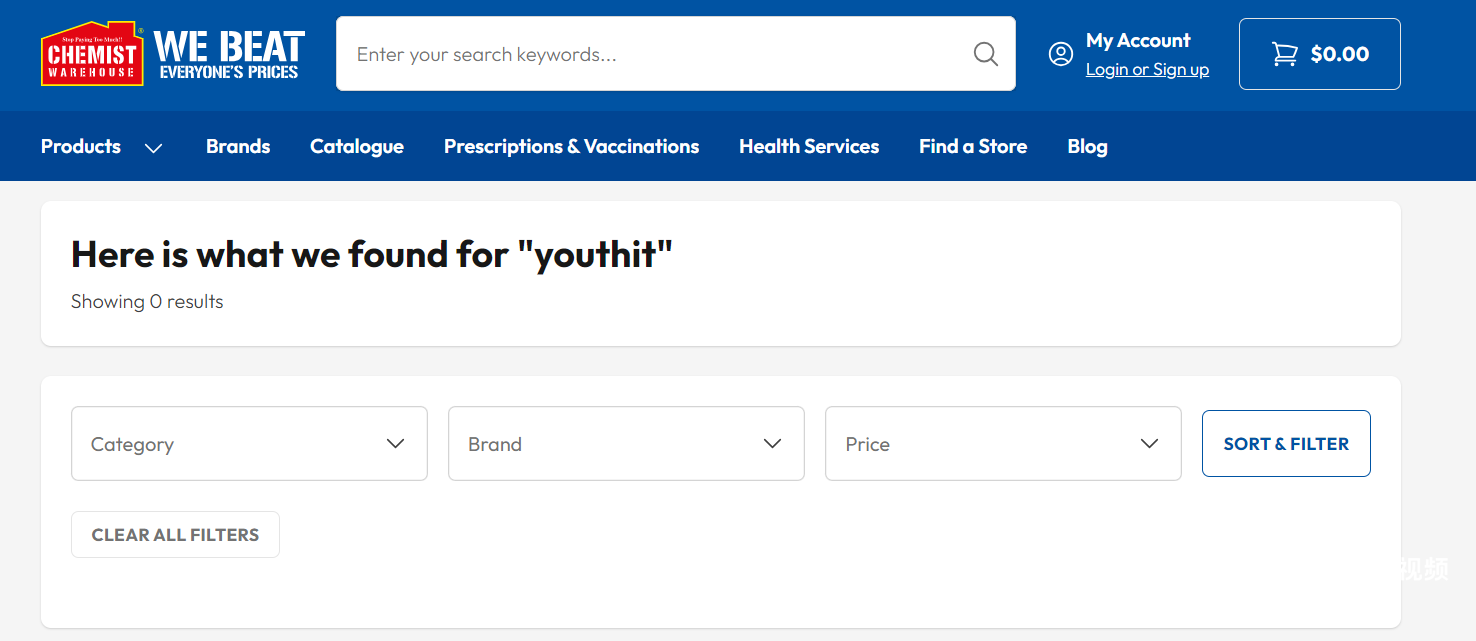Expand the Brand filter dropdown

click(626, 443)
